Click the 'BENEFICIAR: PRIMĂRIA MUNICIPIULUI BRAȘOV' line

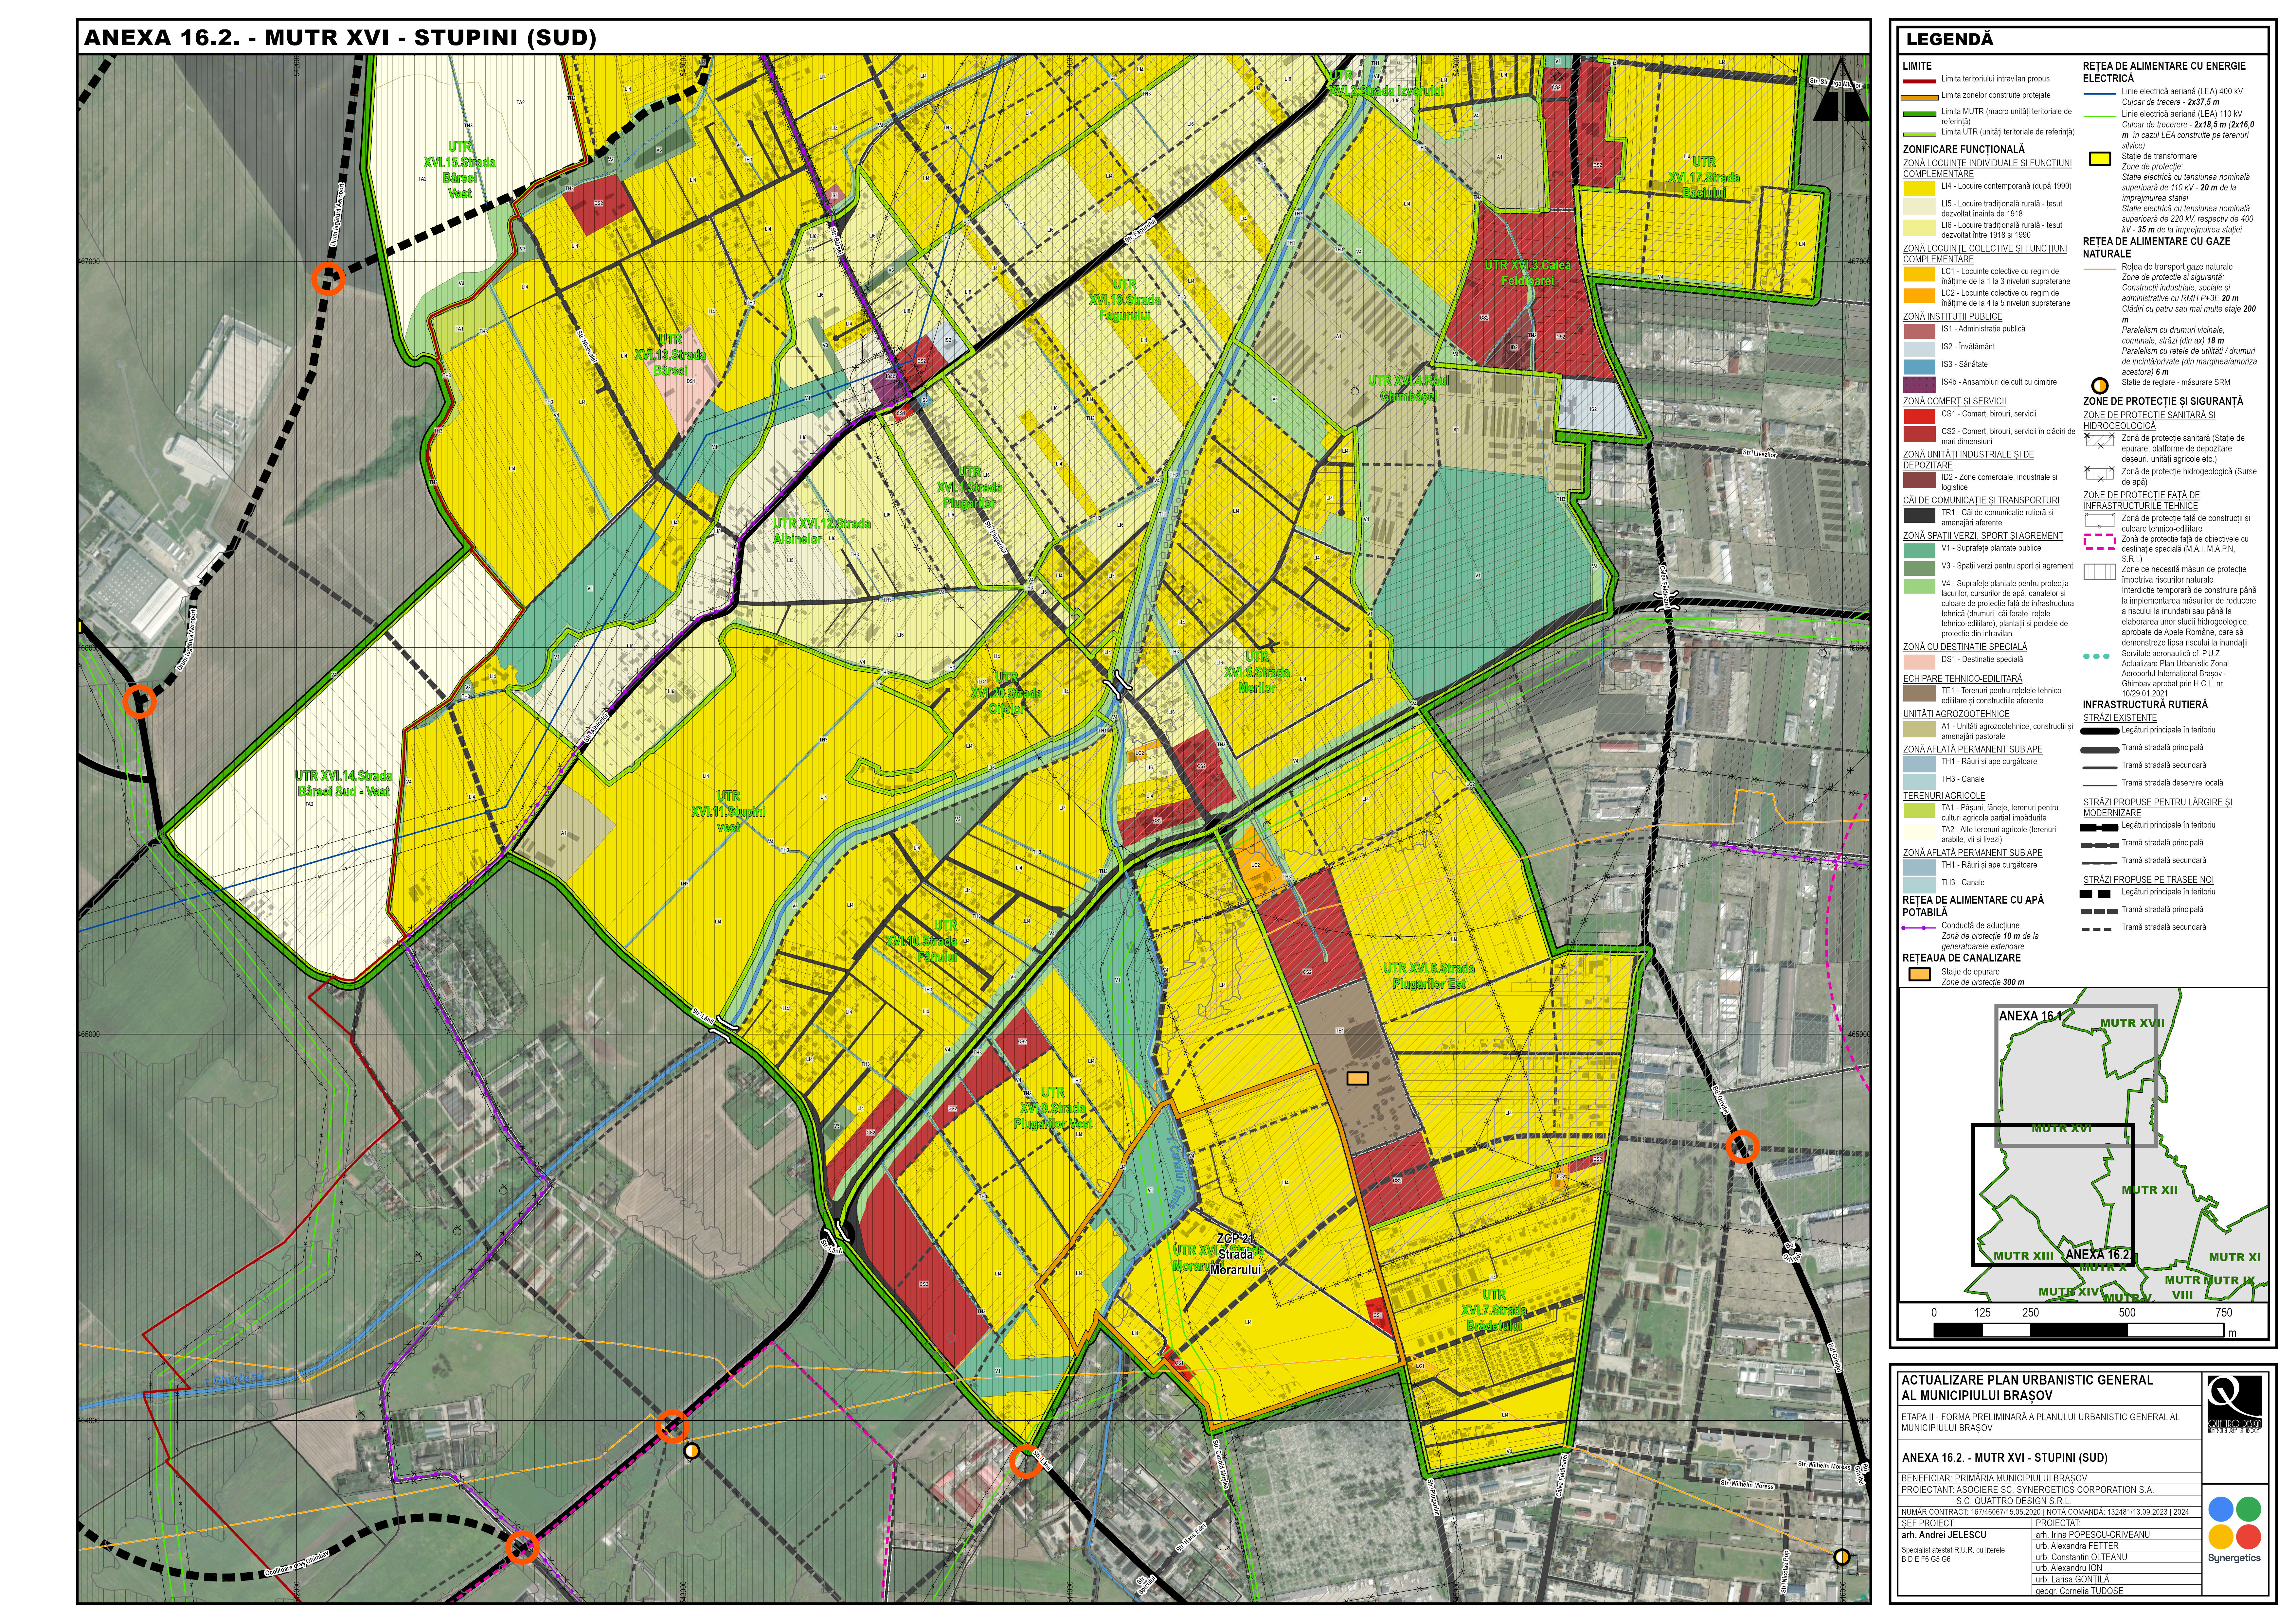coord(1994,1478)
